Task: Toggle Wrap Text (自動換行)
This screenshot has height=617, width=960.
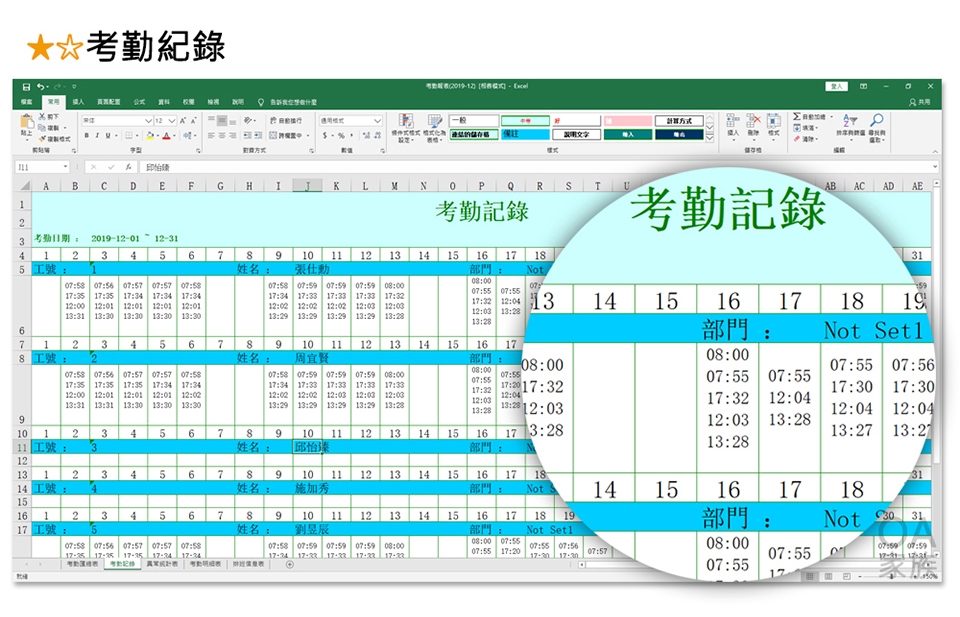Action: pos(270,120)
